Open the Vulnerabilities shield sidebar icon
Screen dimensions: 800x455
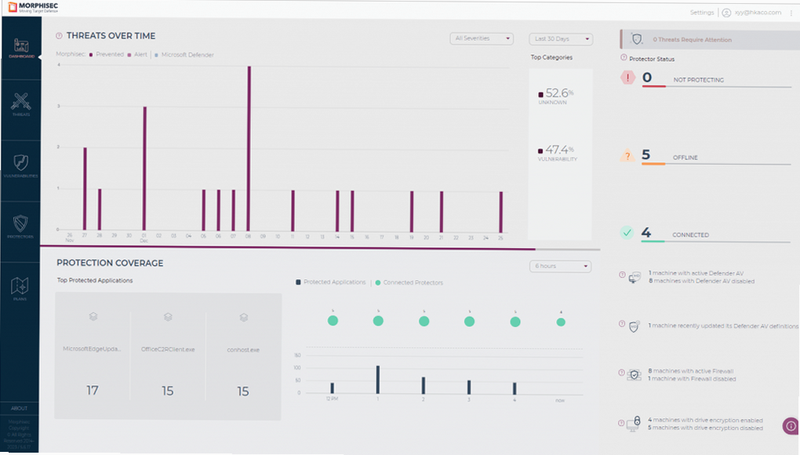click(21, 165)
